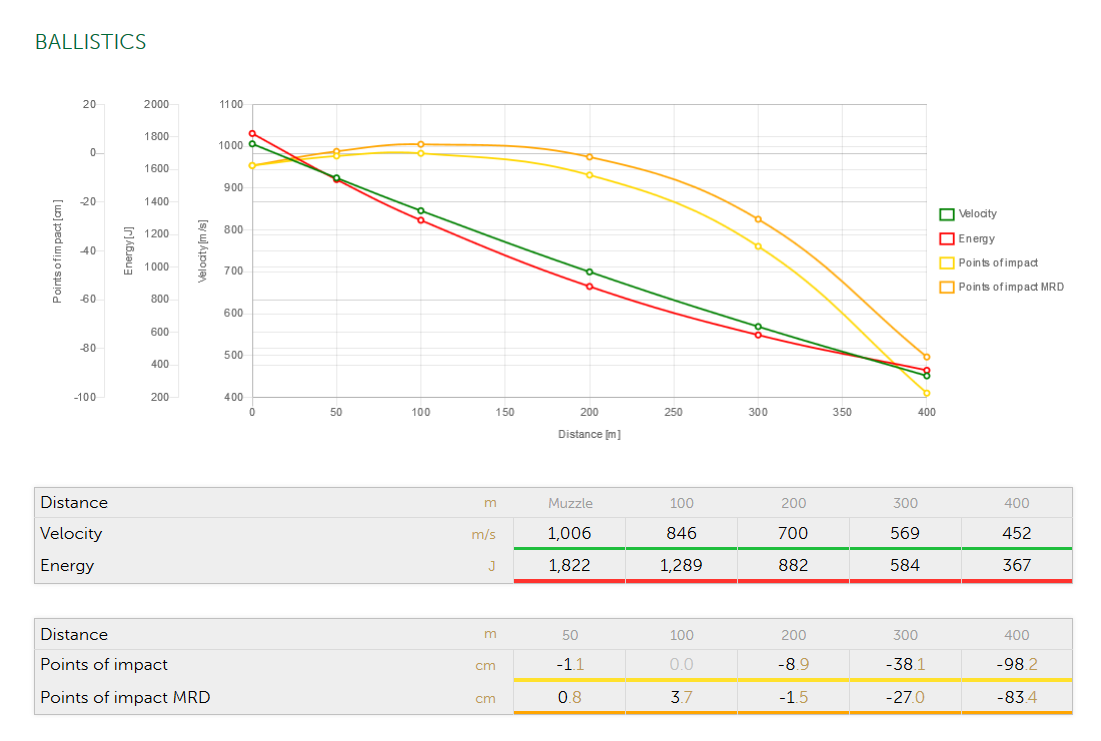Select the orange MRD marker at 100 m
Image resolution: width=1101 pixels, height=741 pixels.
(x=421, y=144)
